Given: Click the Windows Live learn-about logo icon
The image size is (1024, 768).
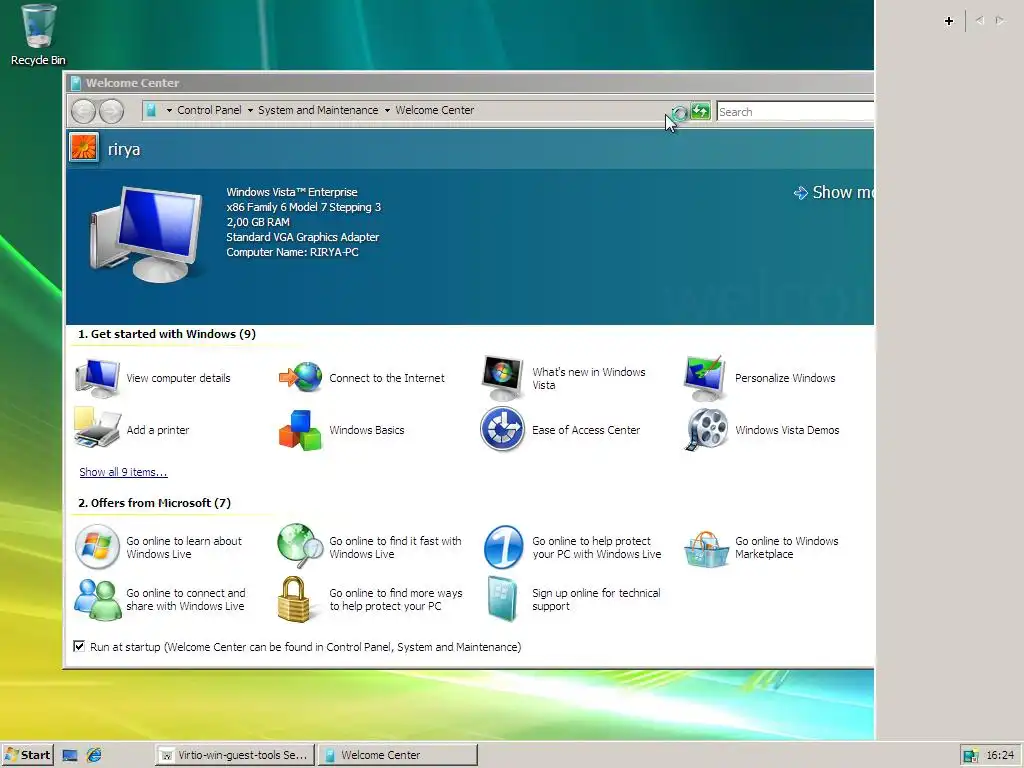Looking at the screenshot, I should click(x=97, y=547).
